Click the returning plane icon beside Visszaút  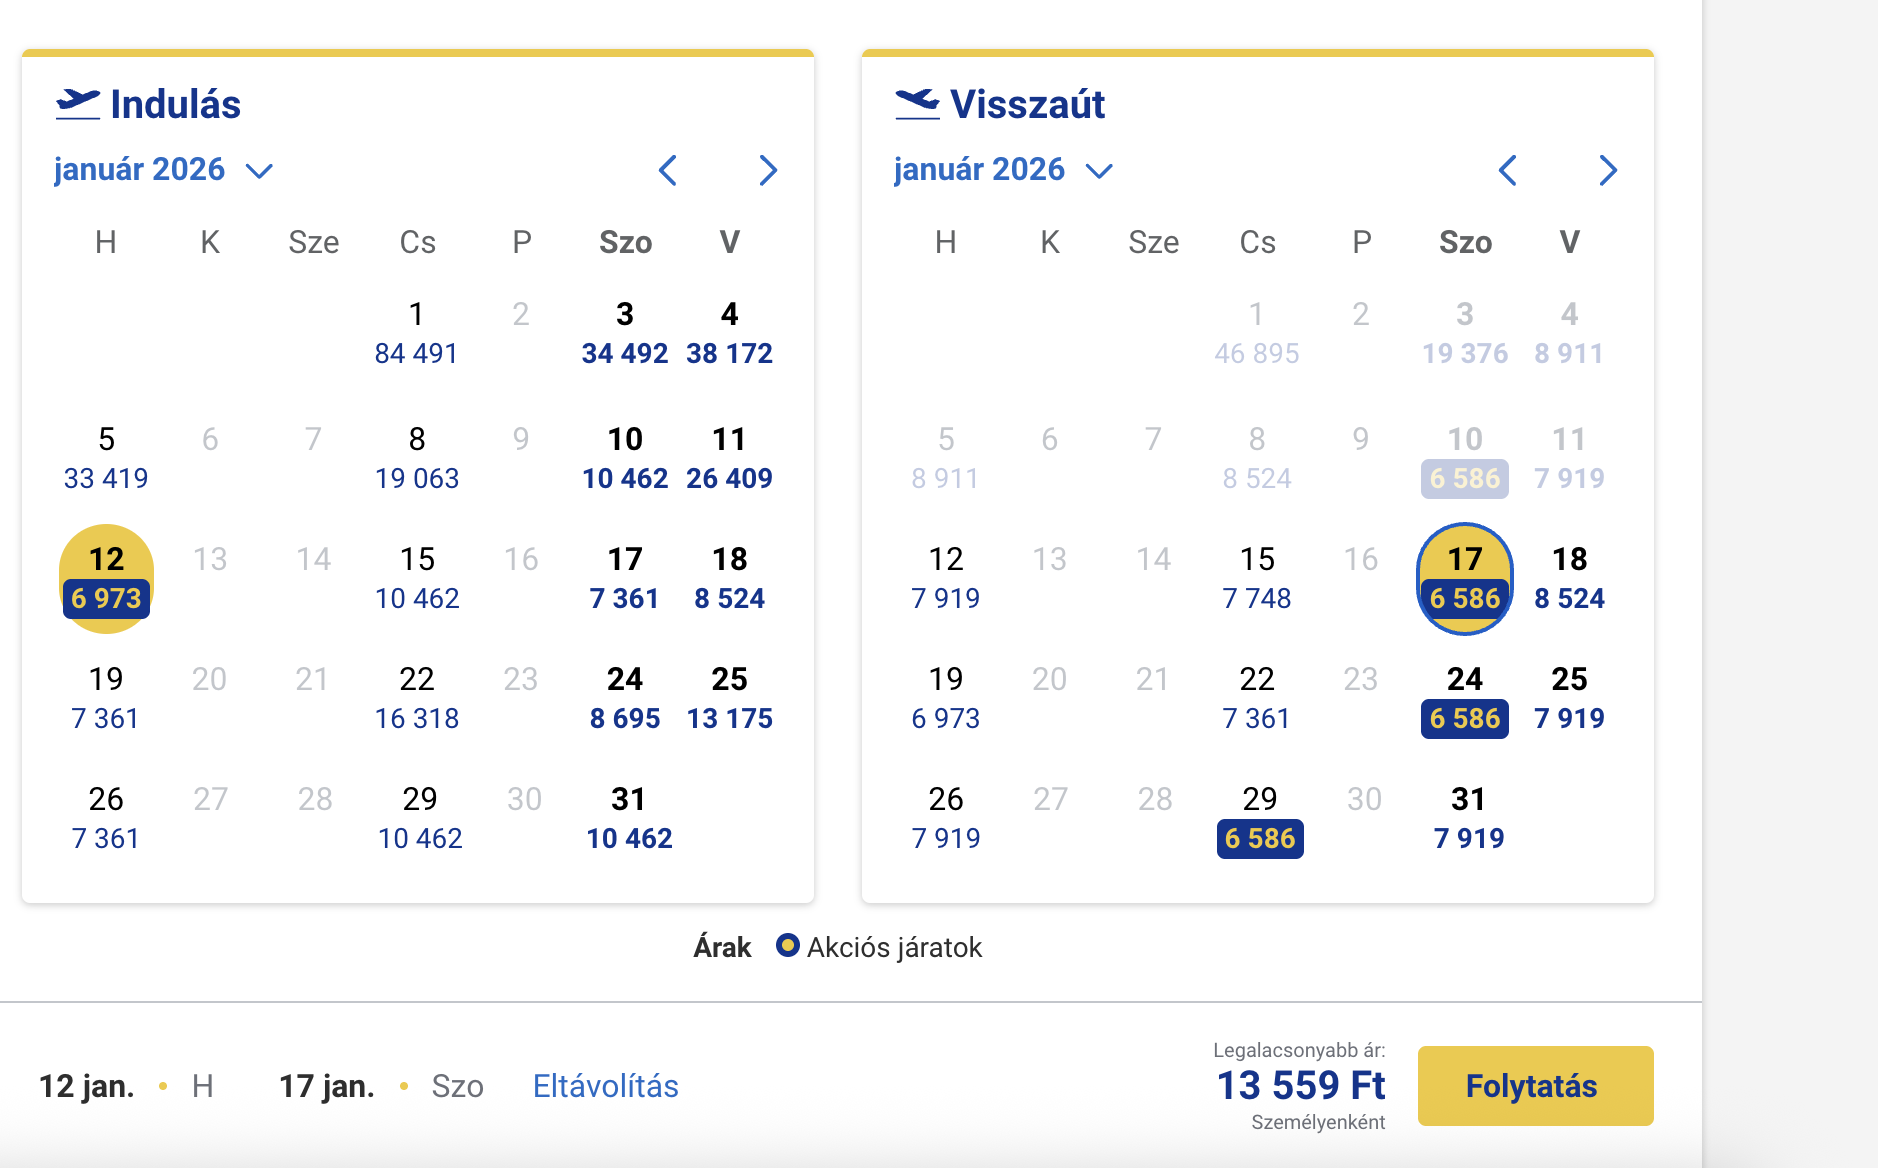click(x=917, y=104)
